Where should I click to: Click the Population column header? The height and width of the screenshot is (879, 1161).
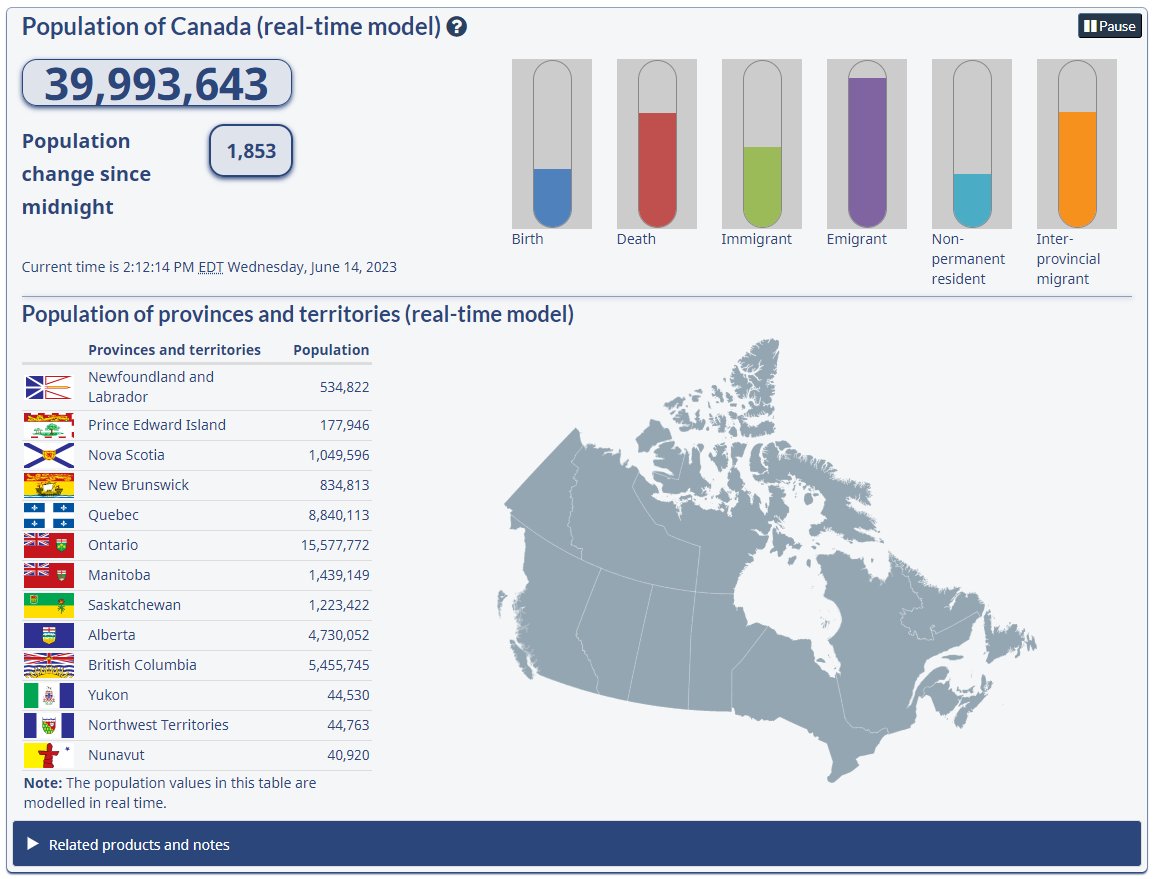(330, 350)
